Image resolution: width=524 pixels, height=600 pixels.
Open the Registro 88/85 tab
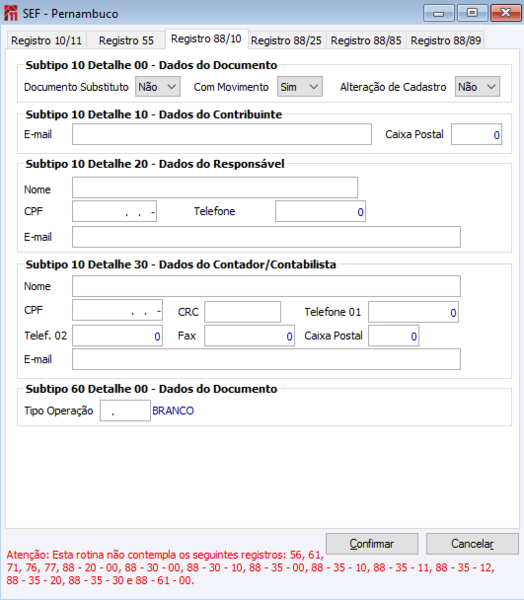366,41
